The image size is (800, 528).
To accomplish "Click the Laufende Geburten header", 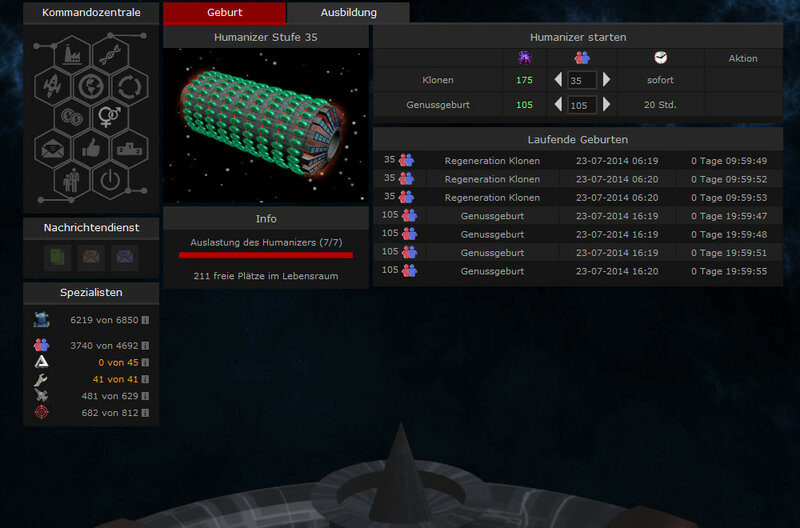I will click(578, 139).
